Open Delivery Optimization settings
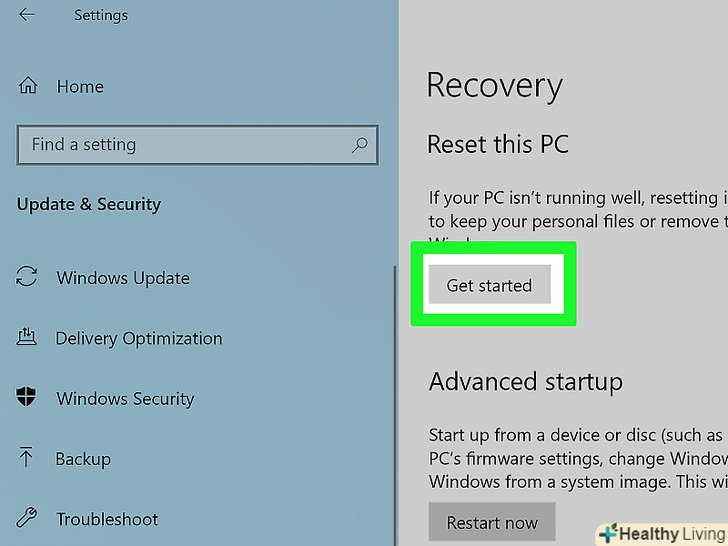This screenshot has height=546, width=728. coord(138,338)
